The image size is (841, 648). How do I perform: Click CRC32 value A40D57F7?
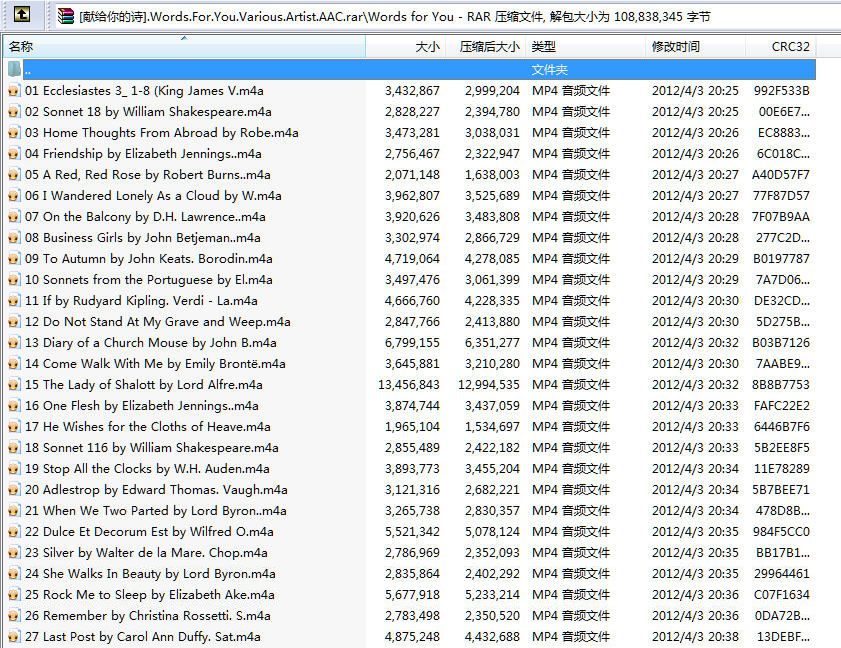pos(781,175)
